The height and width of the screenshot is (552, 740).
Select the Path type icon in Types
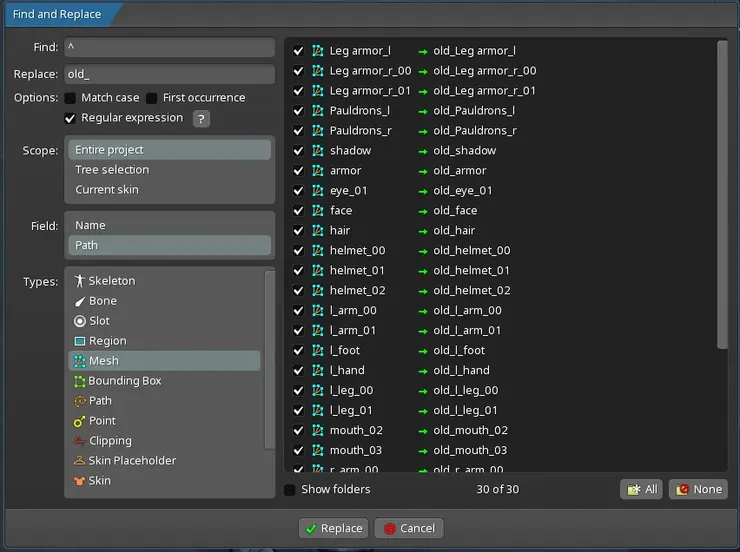[80, 401]
